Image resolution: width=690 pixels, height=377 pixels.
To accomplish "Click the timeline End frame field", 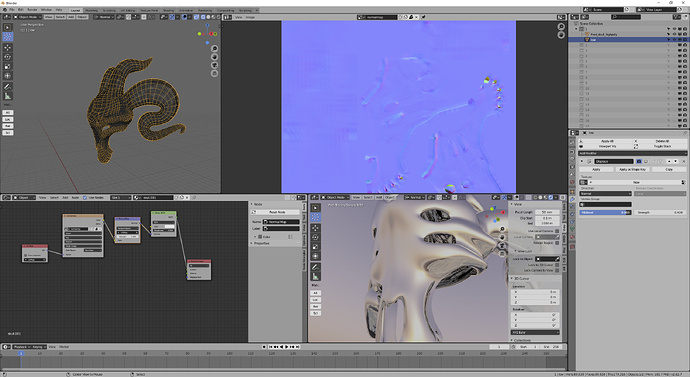I will [x=552, y=347].
